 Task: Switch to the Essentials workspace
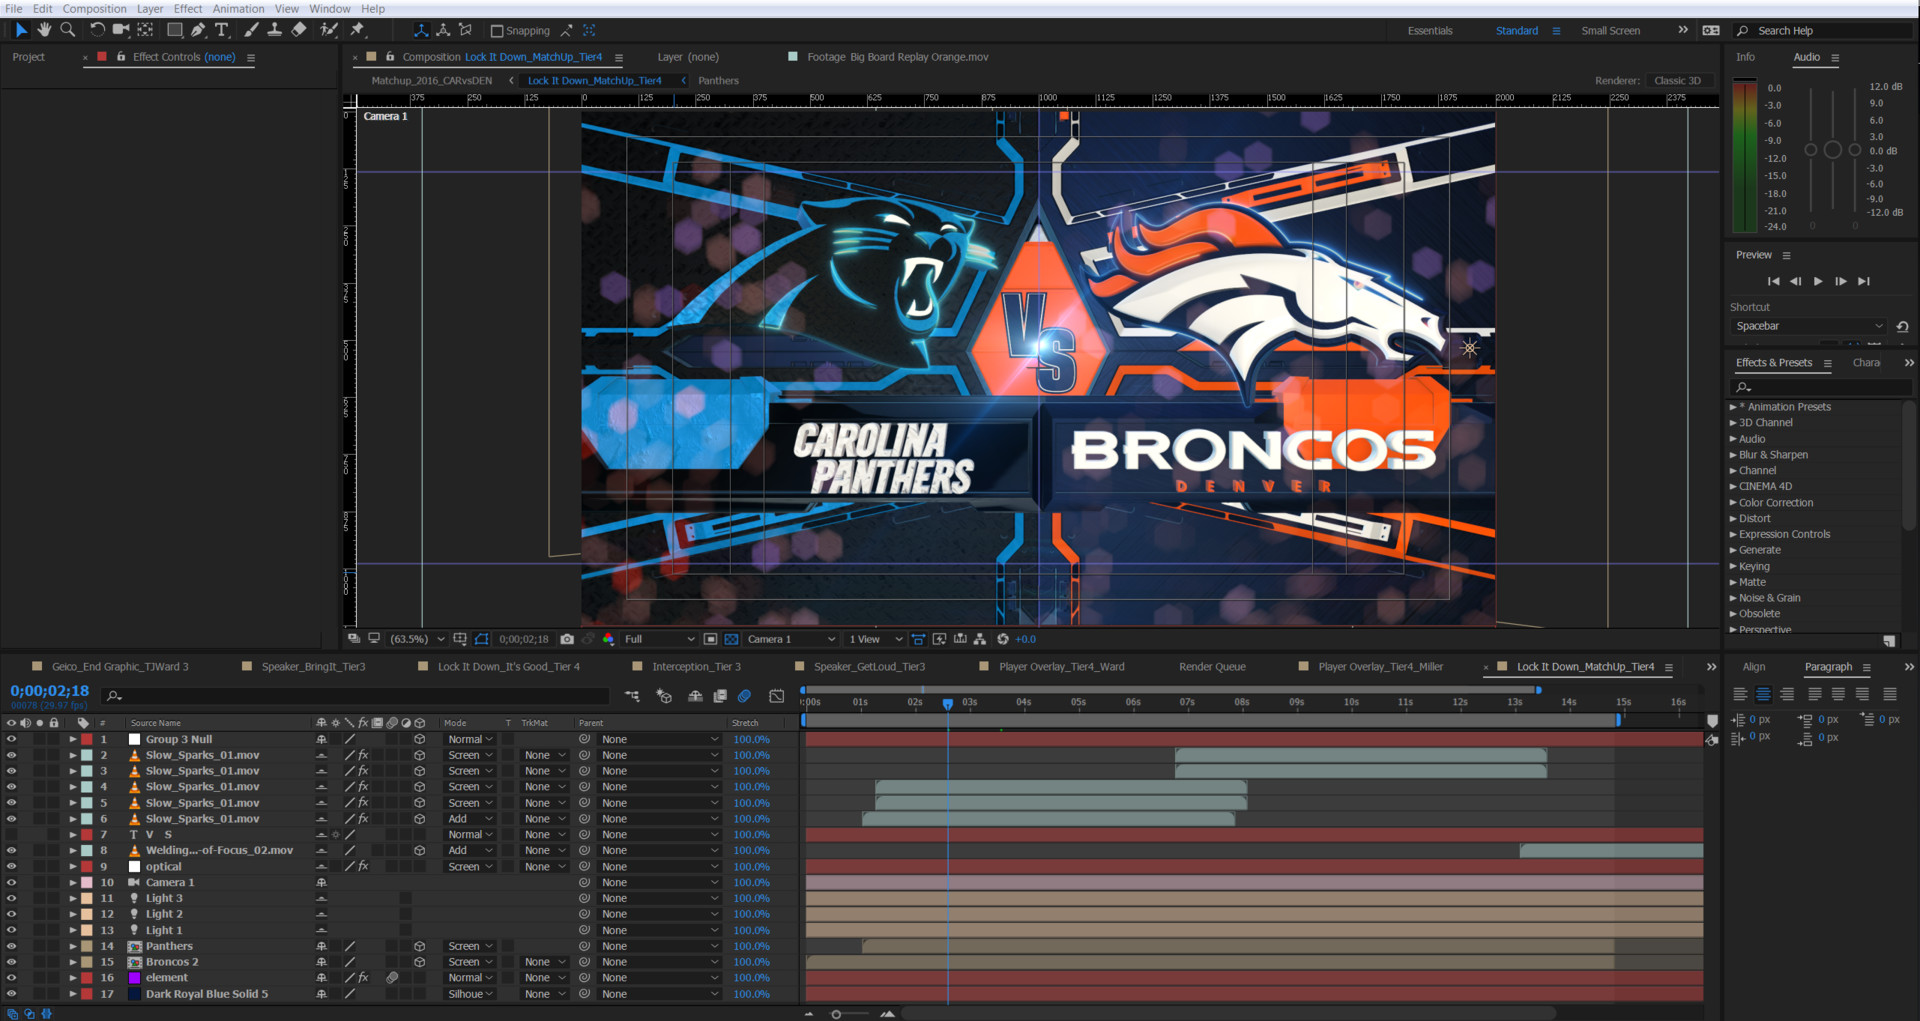point(1430,31)
